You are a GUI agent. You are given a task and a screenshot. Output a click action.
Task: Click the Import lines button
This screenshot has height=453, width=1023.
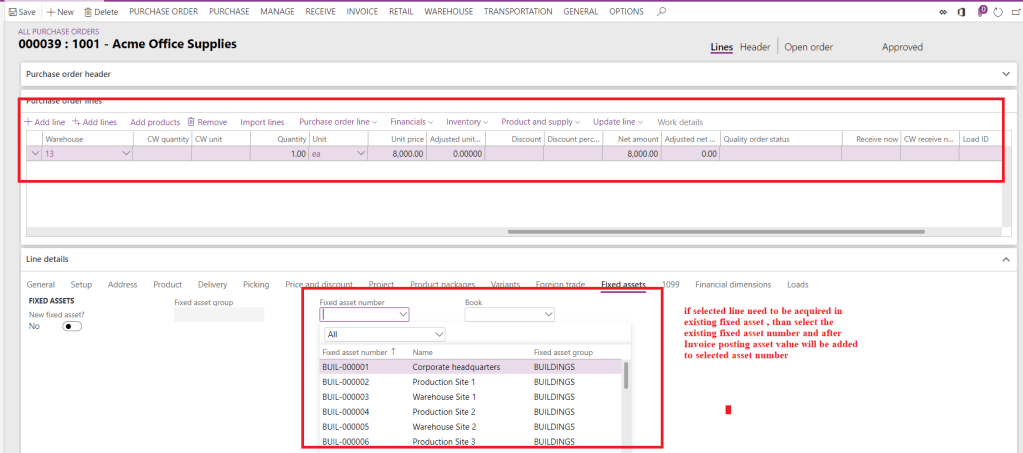click(262, 122)
